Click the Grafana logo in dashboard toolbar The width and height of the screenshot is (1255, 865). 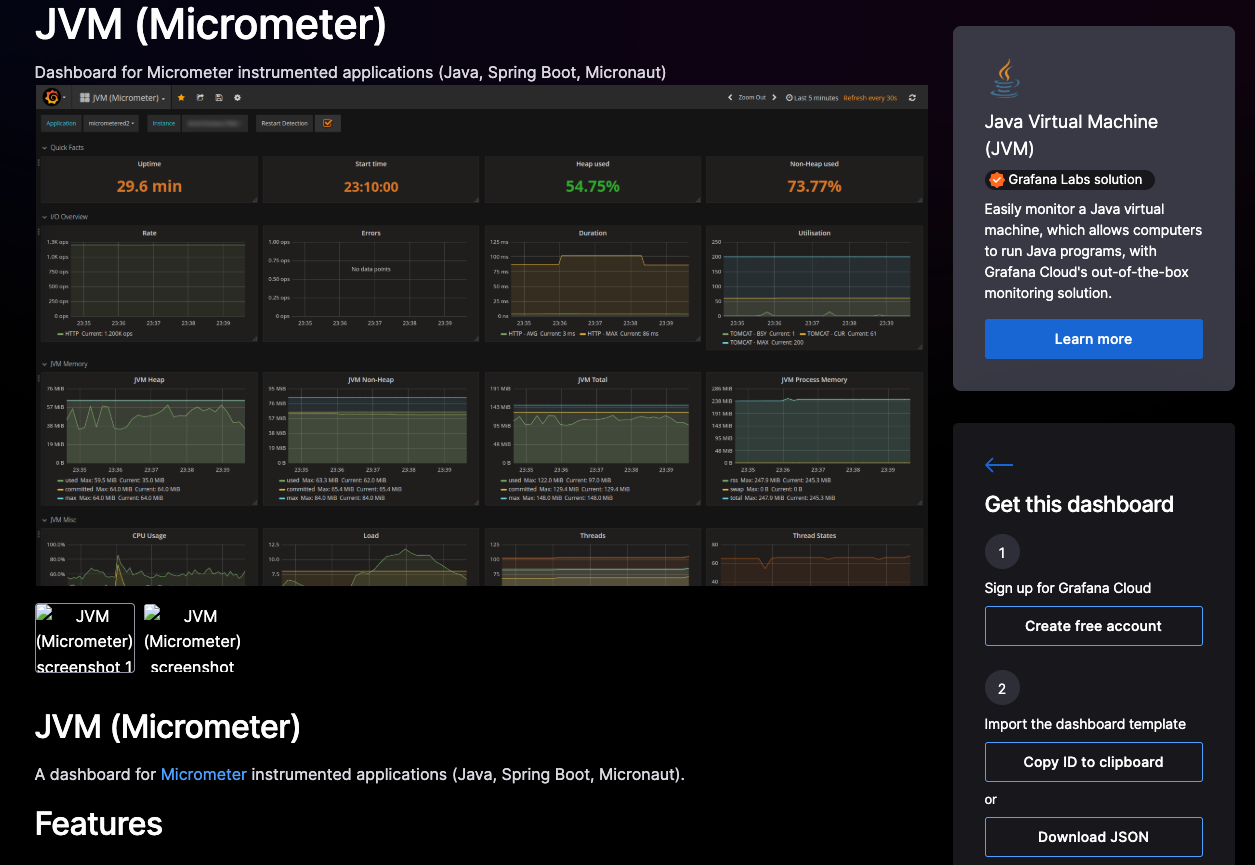tap(52, 97)
